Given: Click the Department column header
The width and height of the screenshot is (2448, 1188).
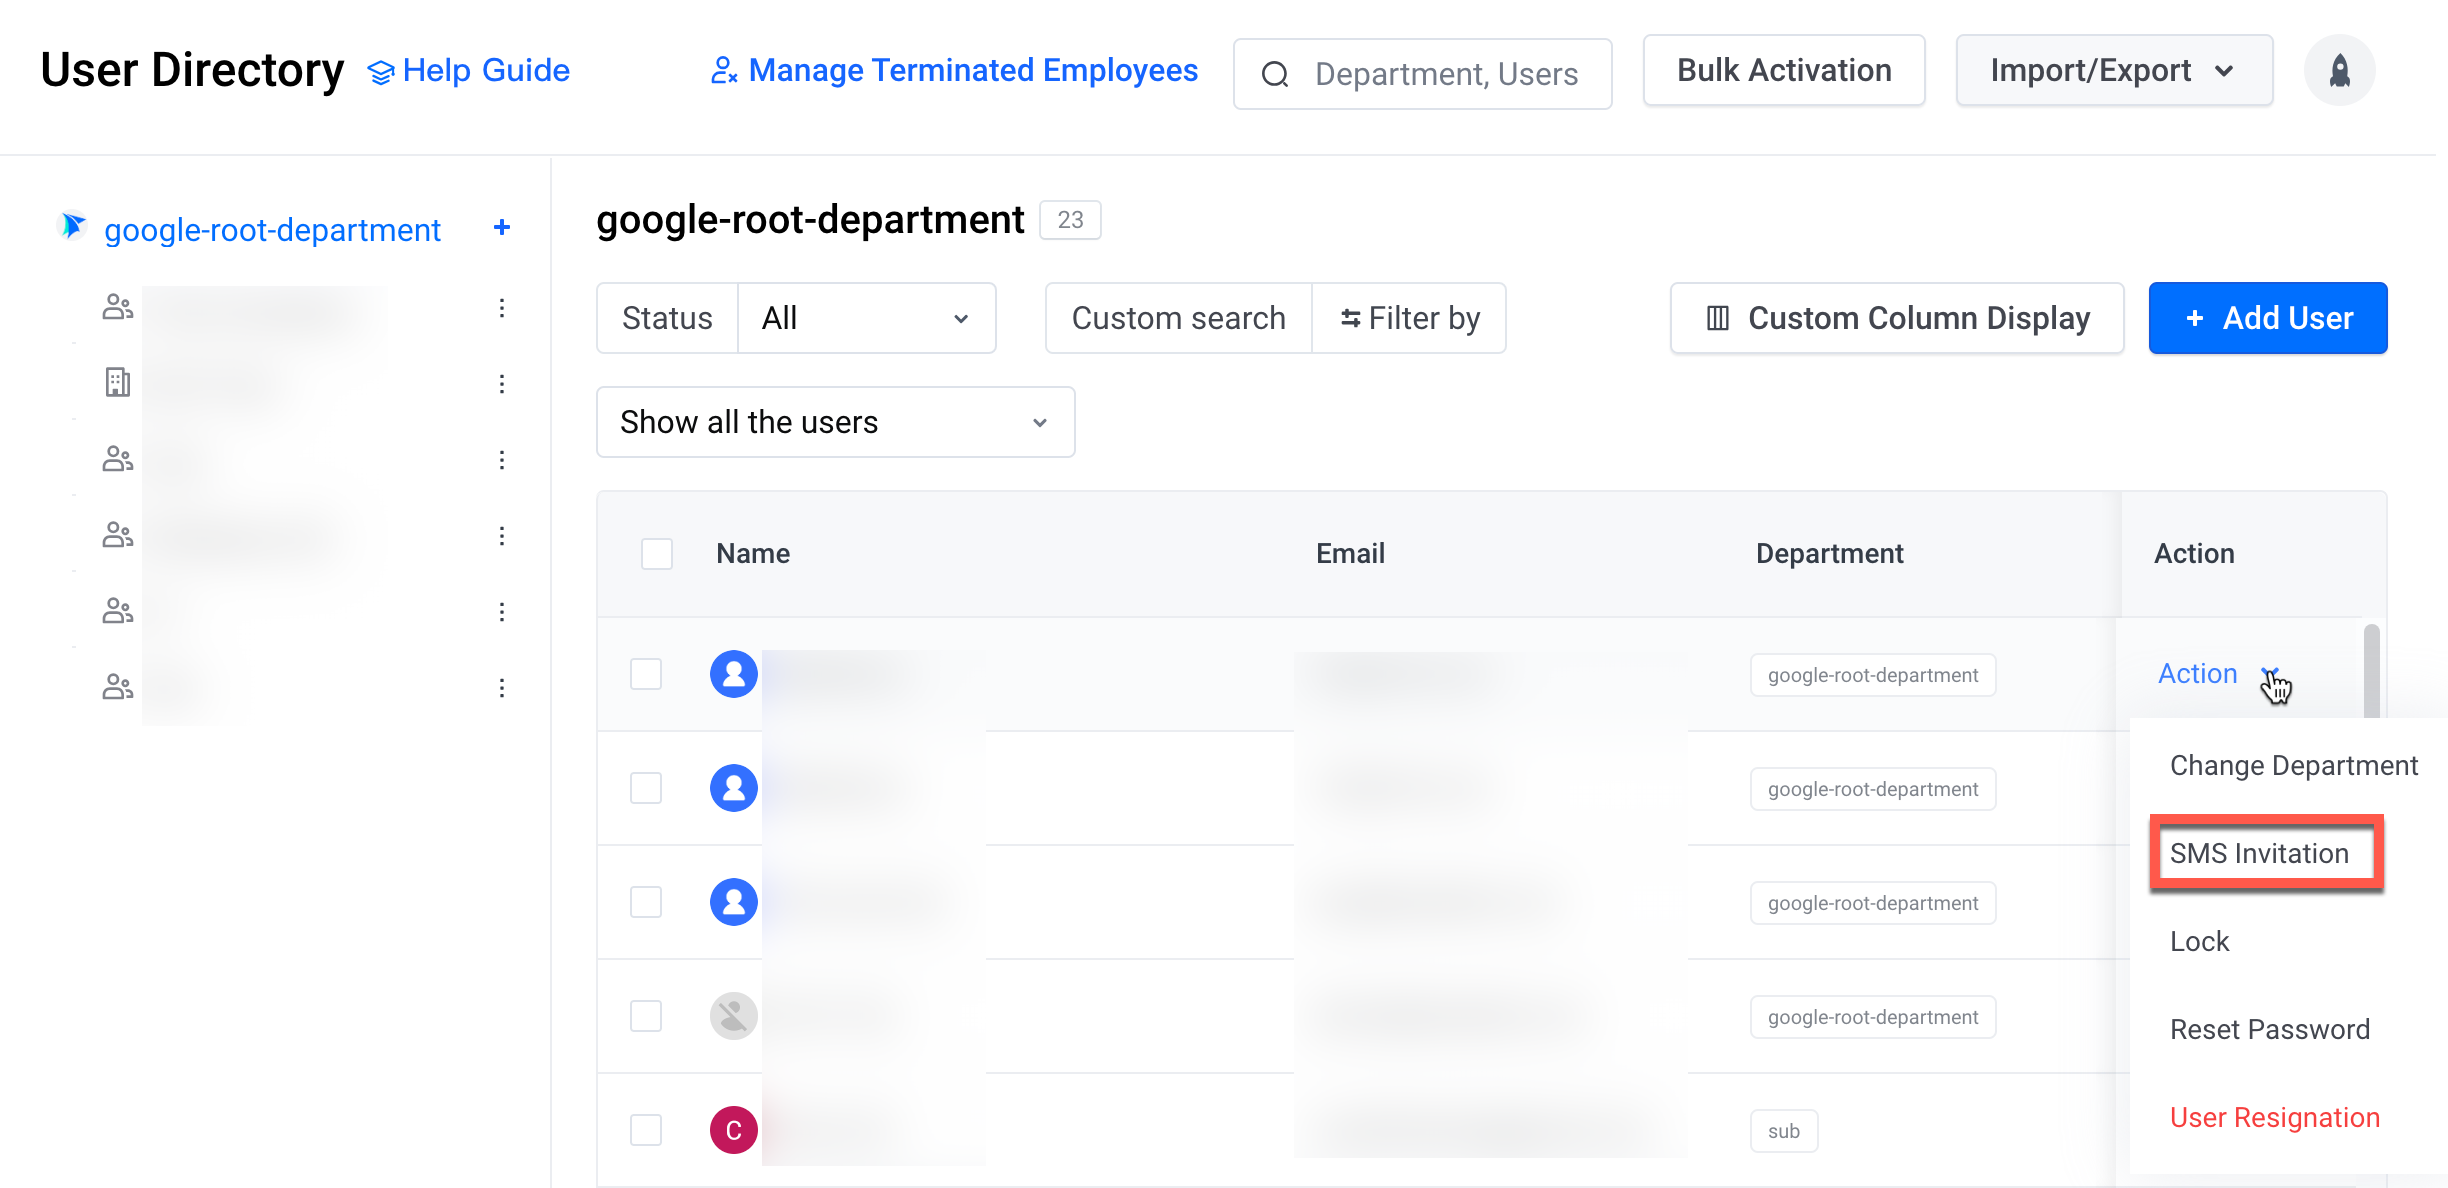Looking at the screenshot, I should click(1830, 554).
